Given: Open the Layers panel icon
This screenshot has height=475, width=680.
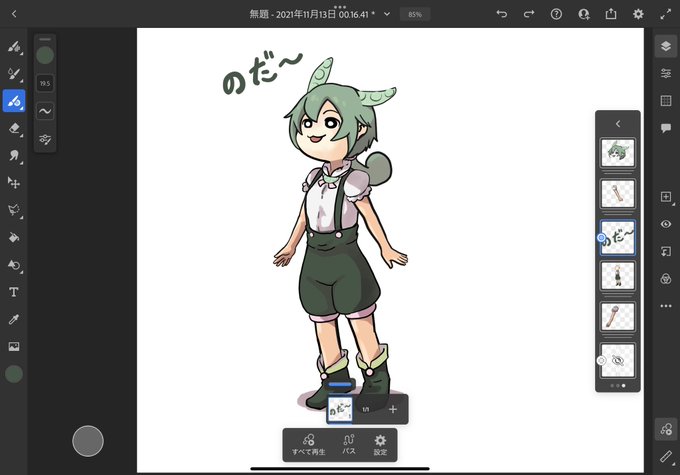Looking at the screenshot, I should (x=666, y=46).
